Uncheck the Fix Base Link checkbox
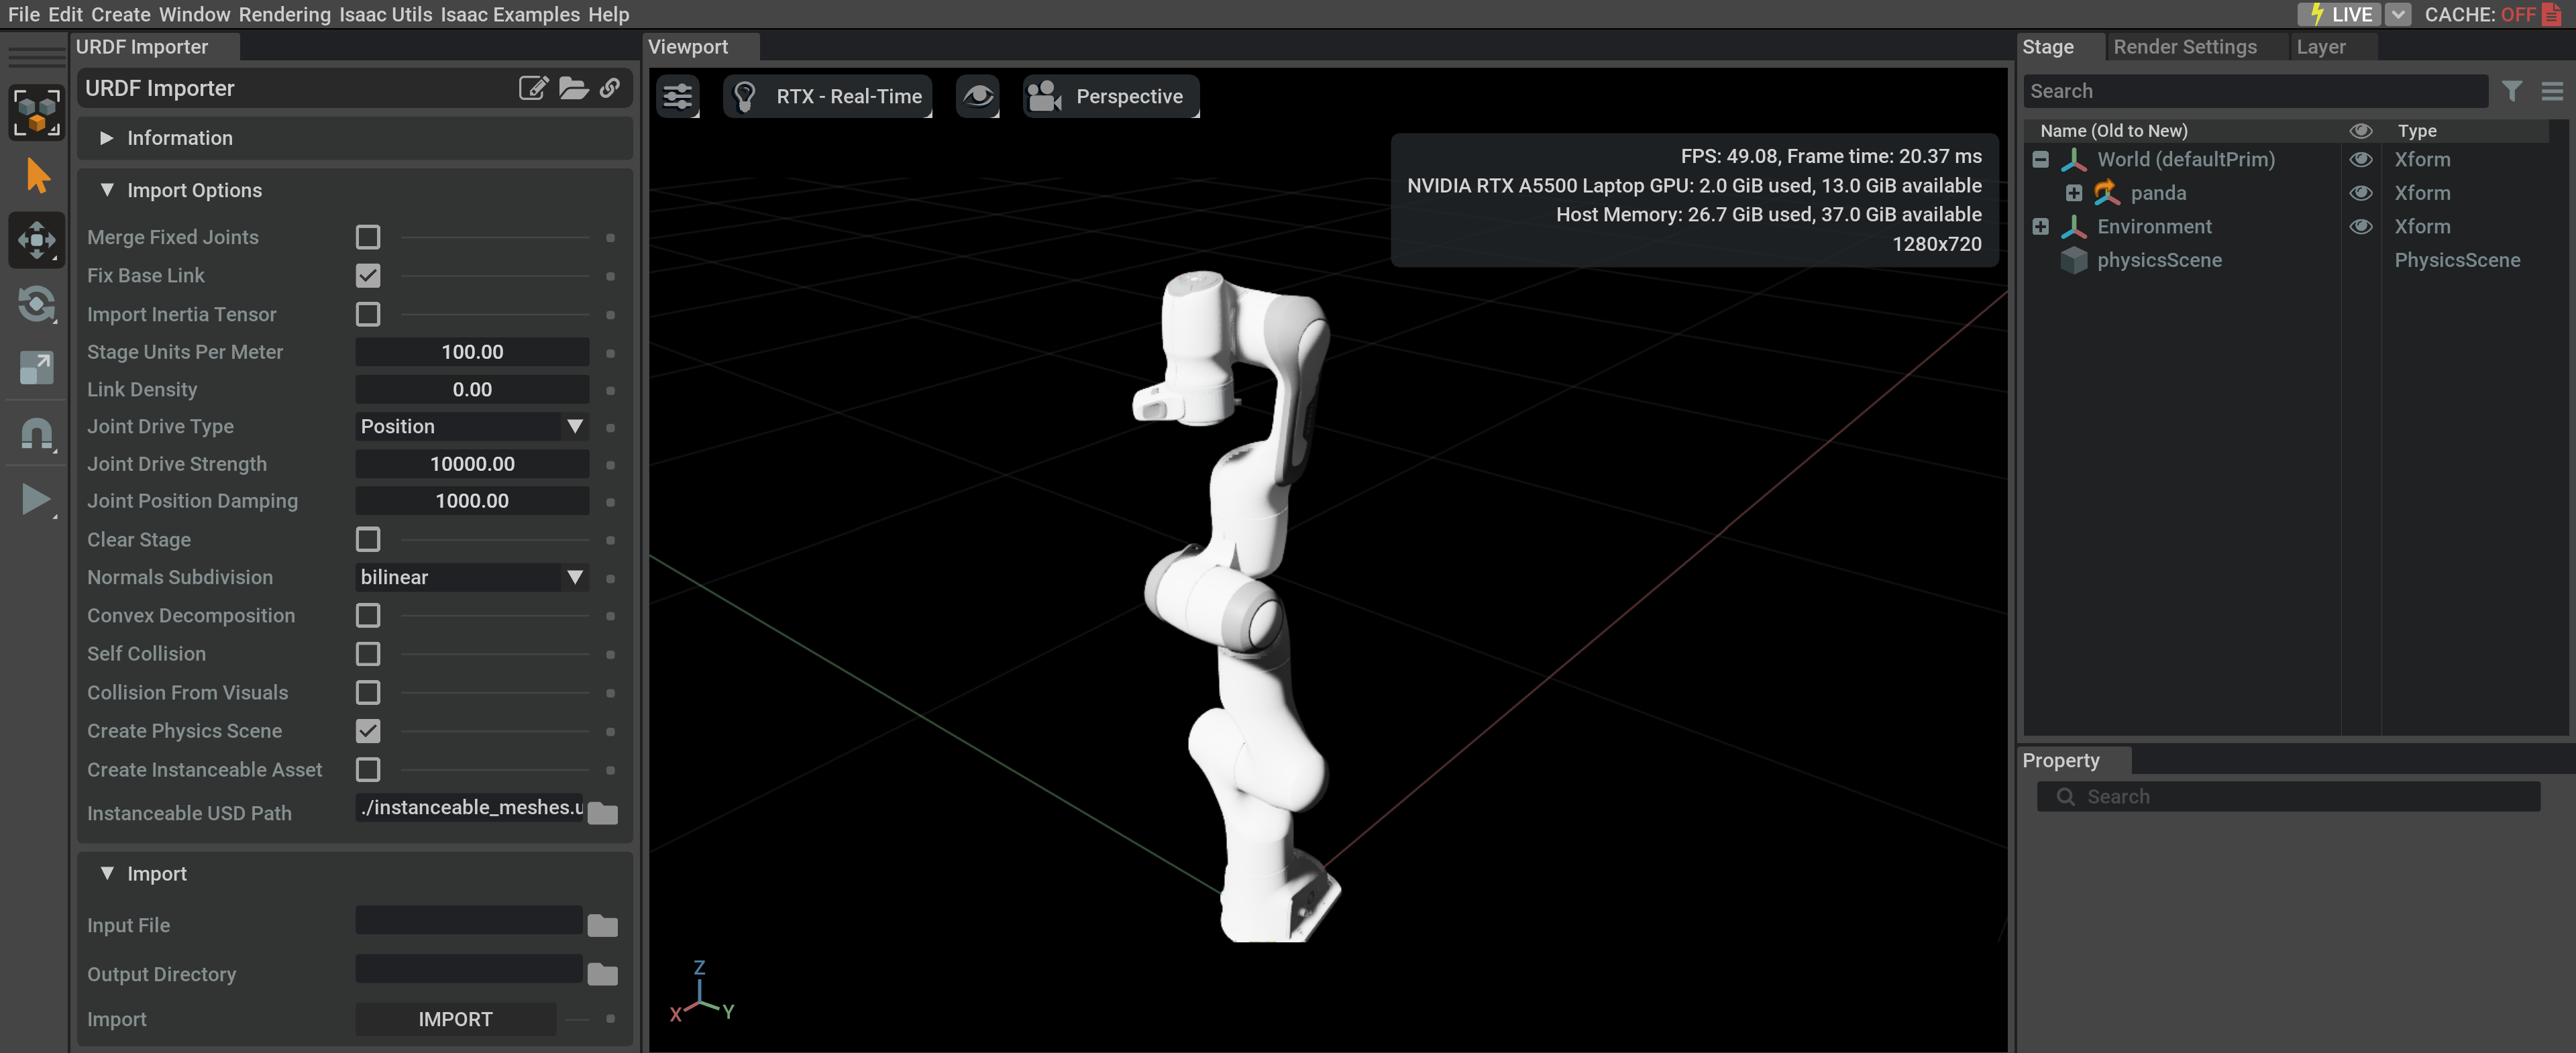The height and width of the screenshot is (1053, 2576). click(368, 275)
